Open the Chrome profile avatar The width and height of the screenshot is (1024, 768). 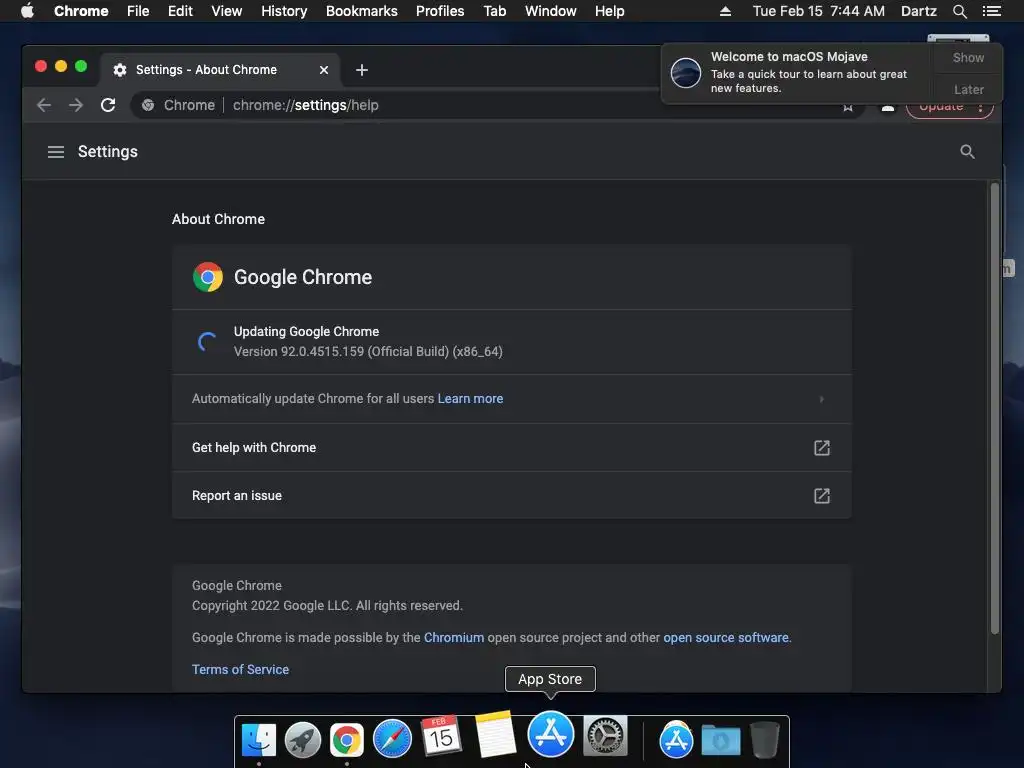[x=888, y=106]
